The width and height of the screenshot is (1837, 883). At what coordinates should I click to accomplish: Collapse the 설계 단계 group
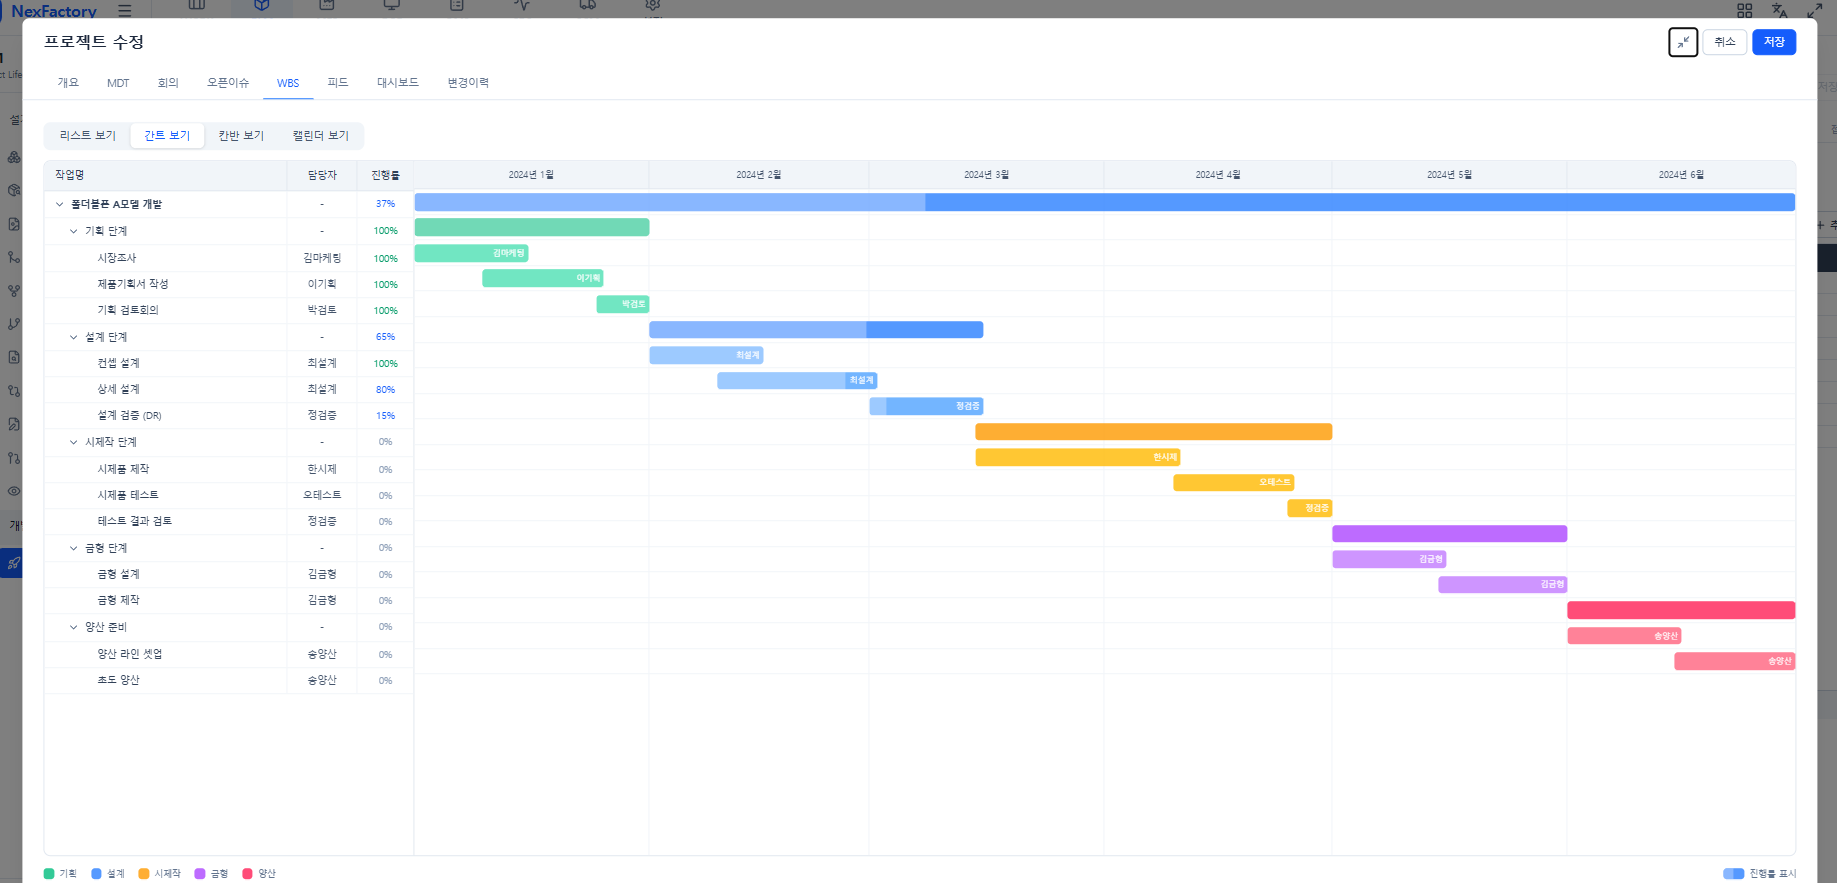pyautogui.click(x=74, y=337)
